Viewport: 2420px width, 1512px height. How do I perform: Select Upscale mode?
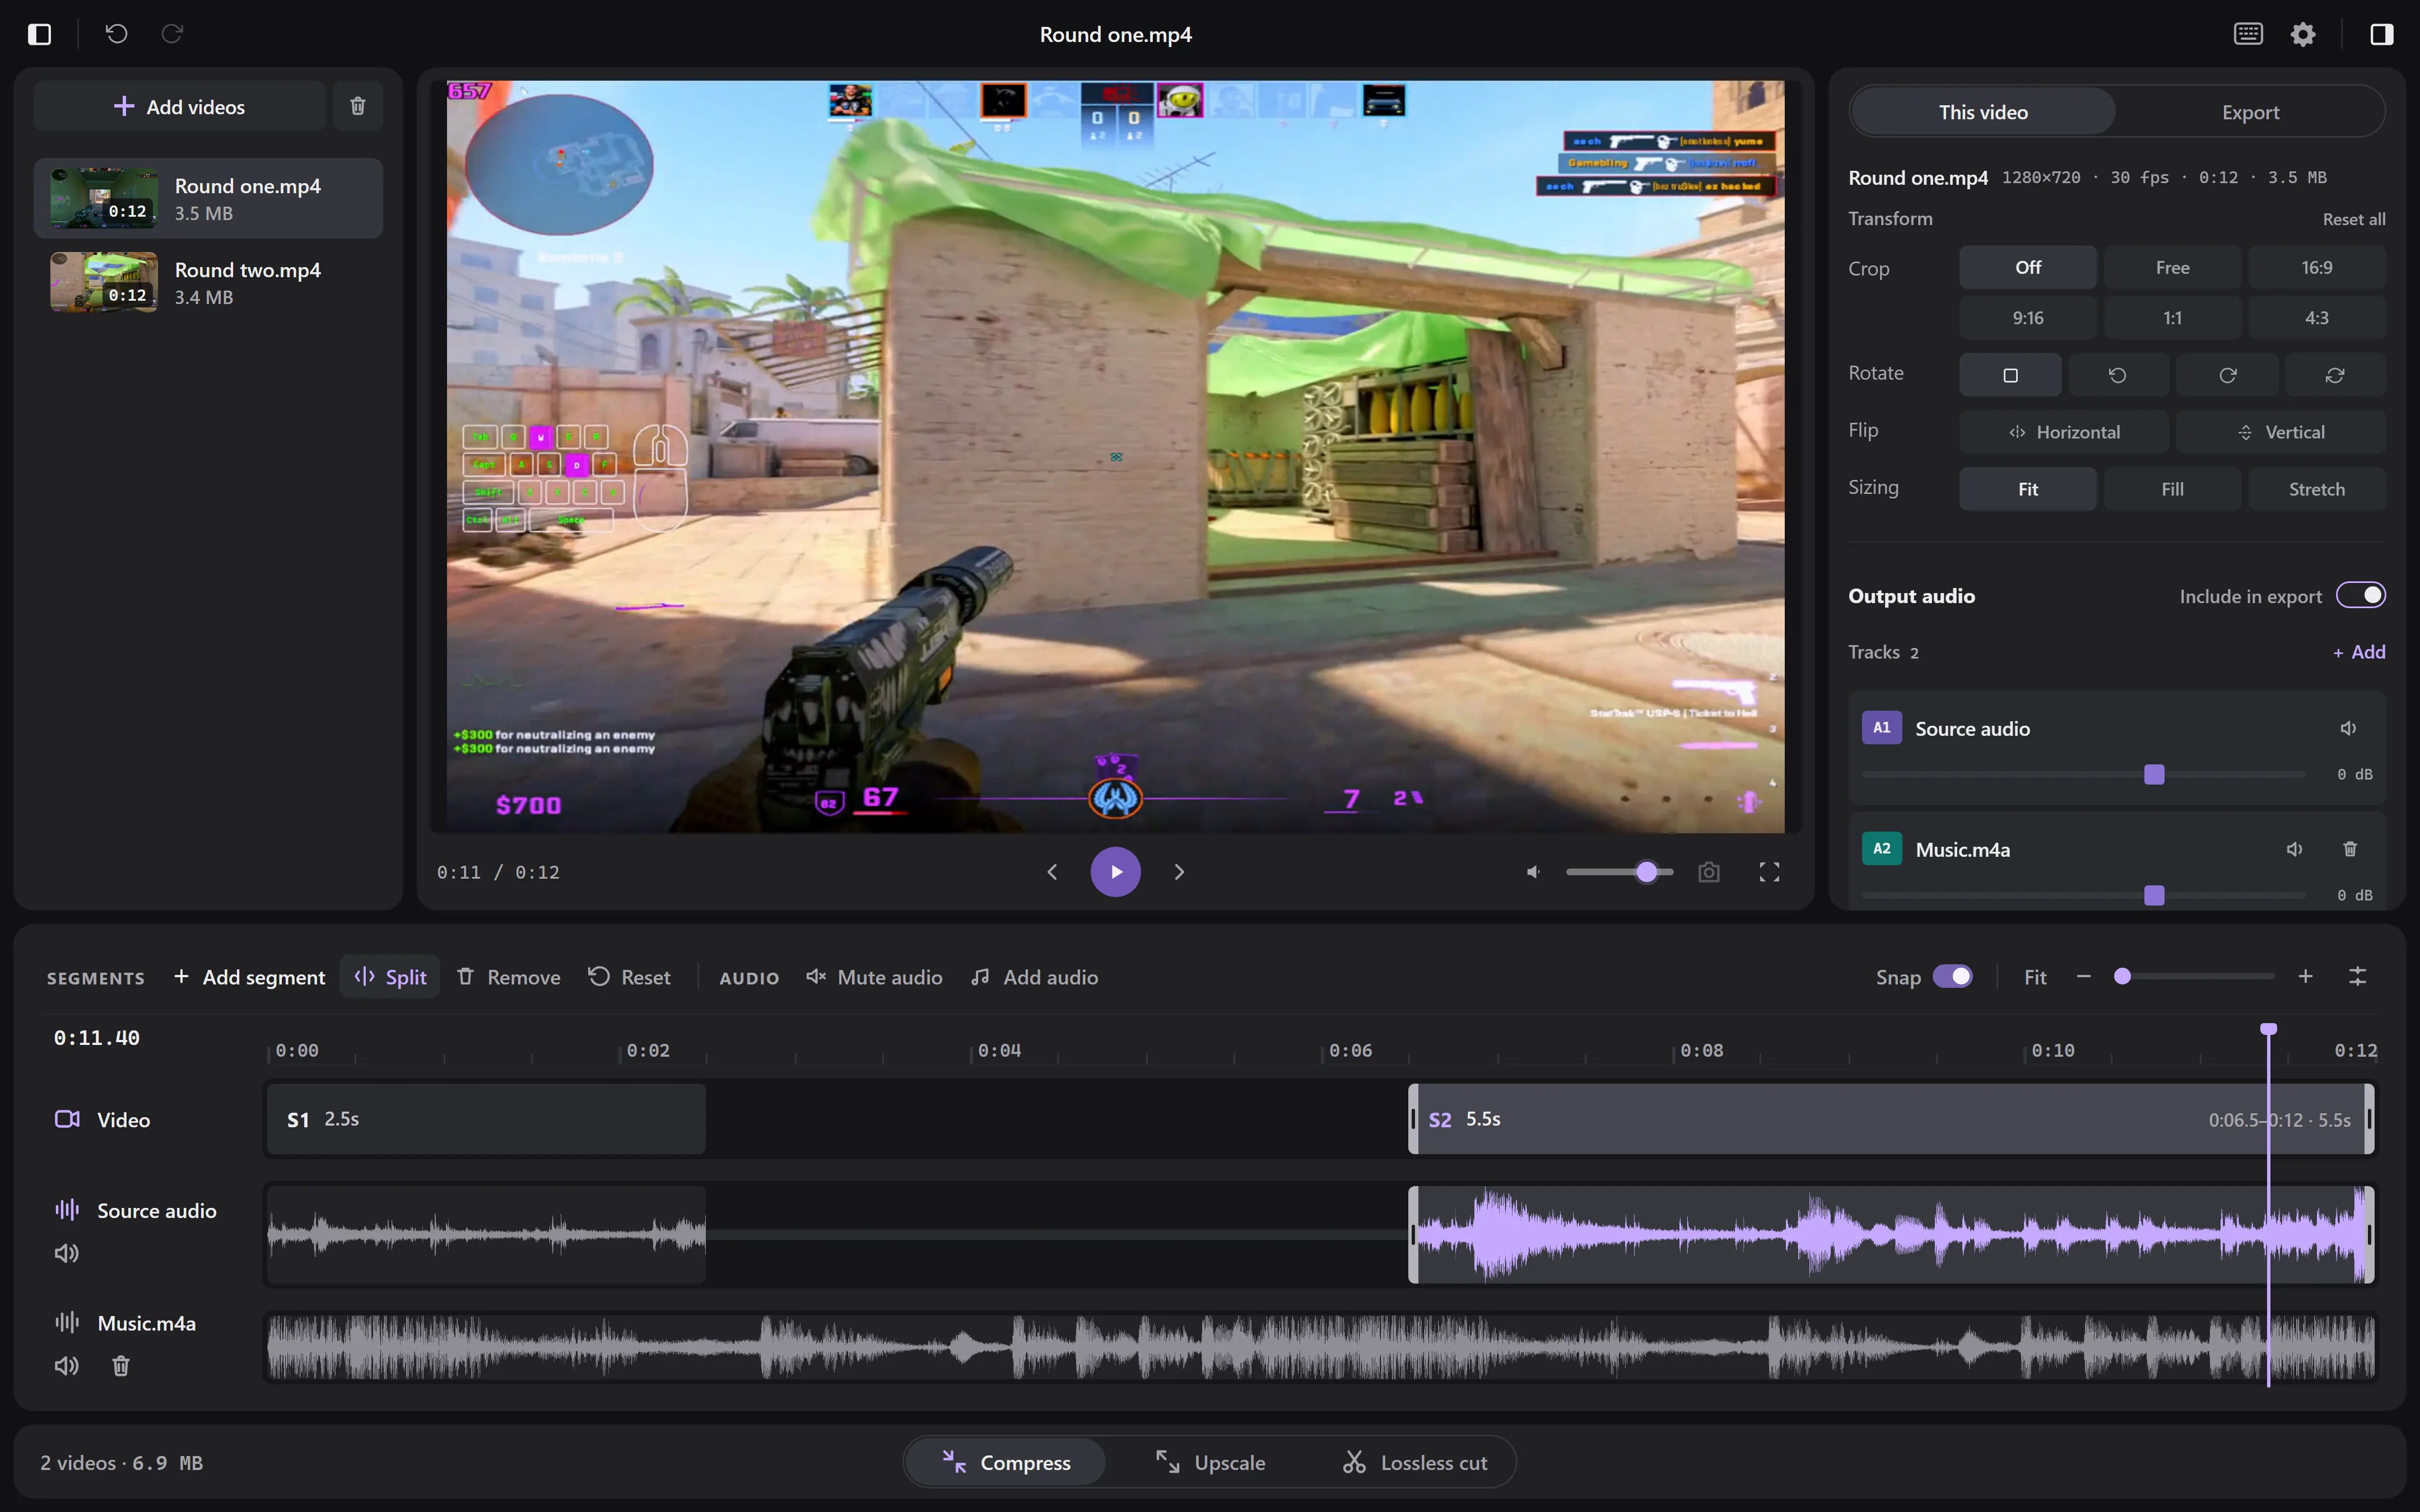pos(1210,1462)
